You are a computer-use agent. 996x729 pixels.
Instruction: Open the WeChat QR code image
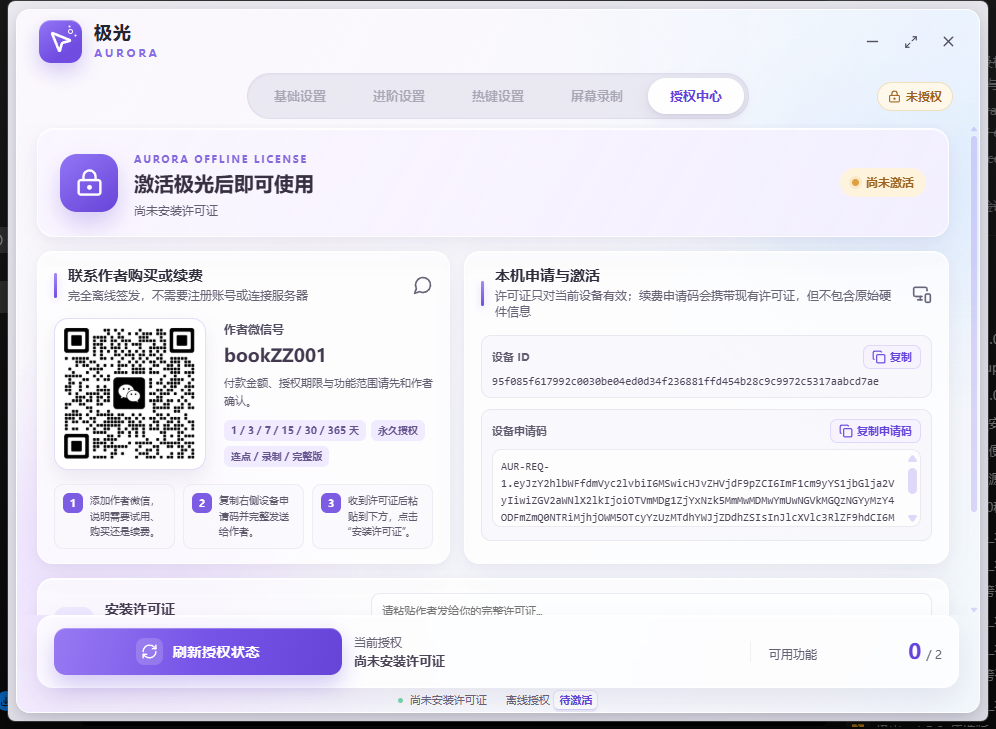[130, 394]
